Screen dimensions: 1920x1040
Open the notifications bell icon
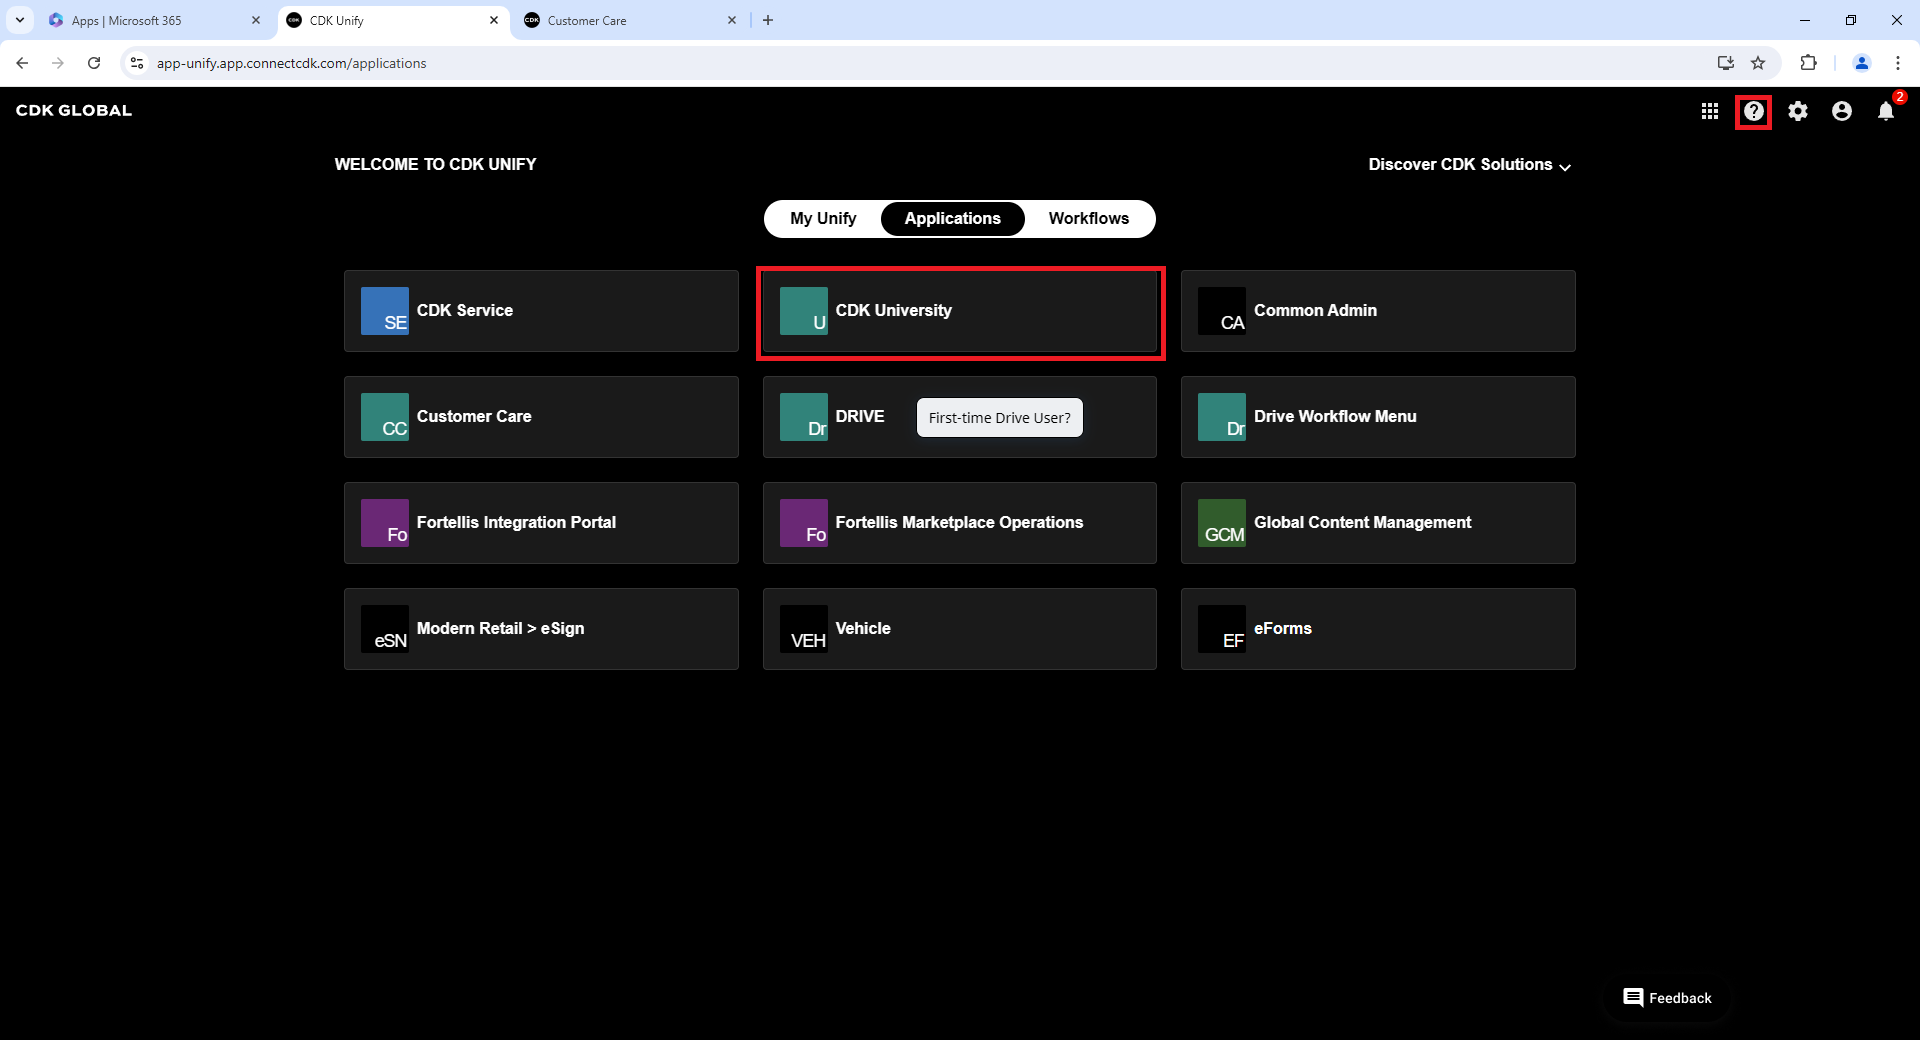click(1886, 111)
